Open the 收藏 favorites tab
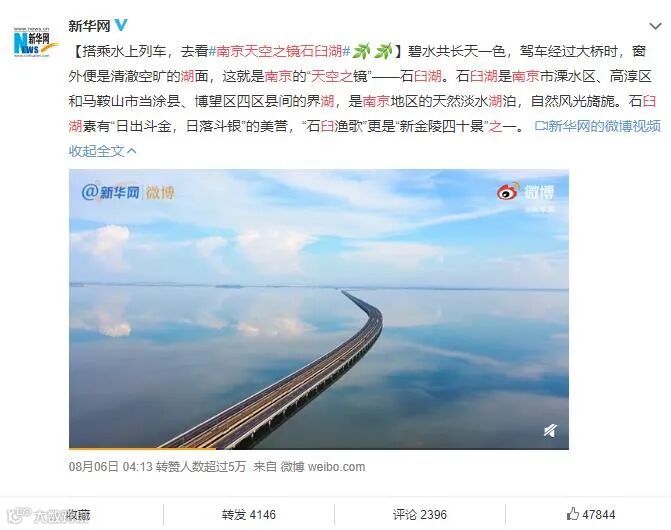Image resolution: width=671 pixels, height=530 pixels. click(77, 515)
